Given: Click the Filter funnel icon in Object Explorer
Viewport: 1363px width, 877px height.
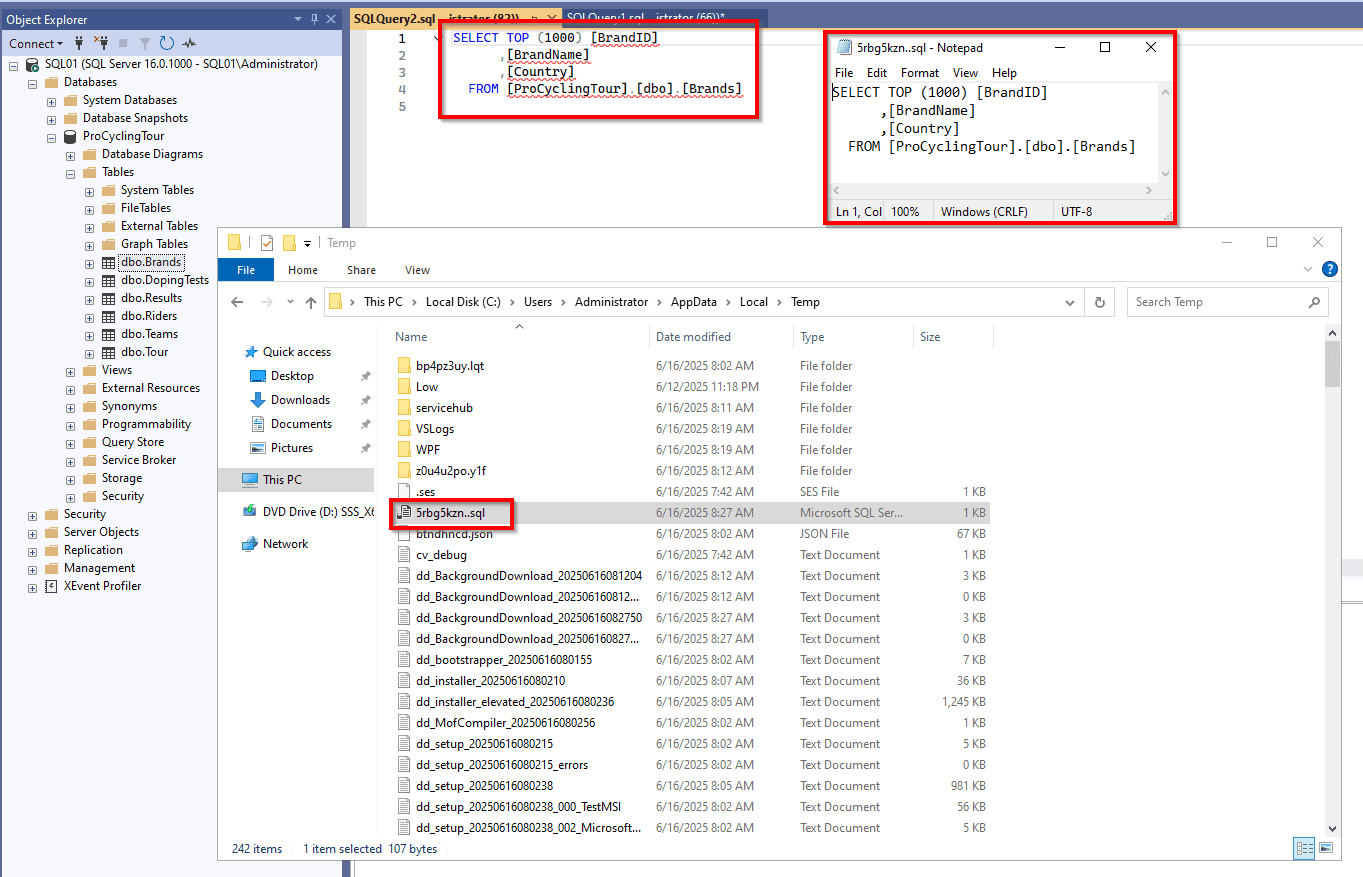Looking at the screenshot, I should [145, 43].
